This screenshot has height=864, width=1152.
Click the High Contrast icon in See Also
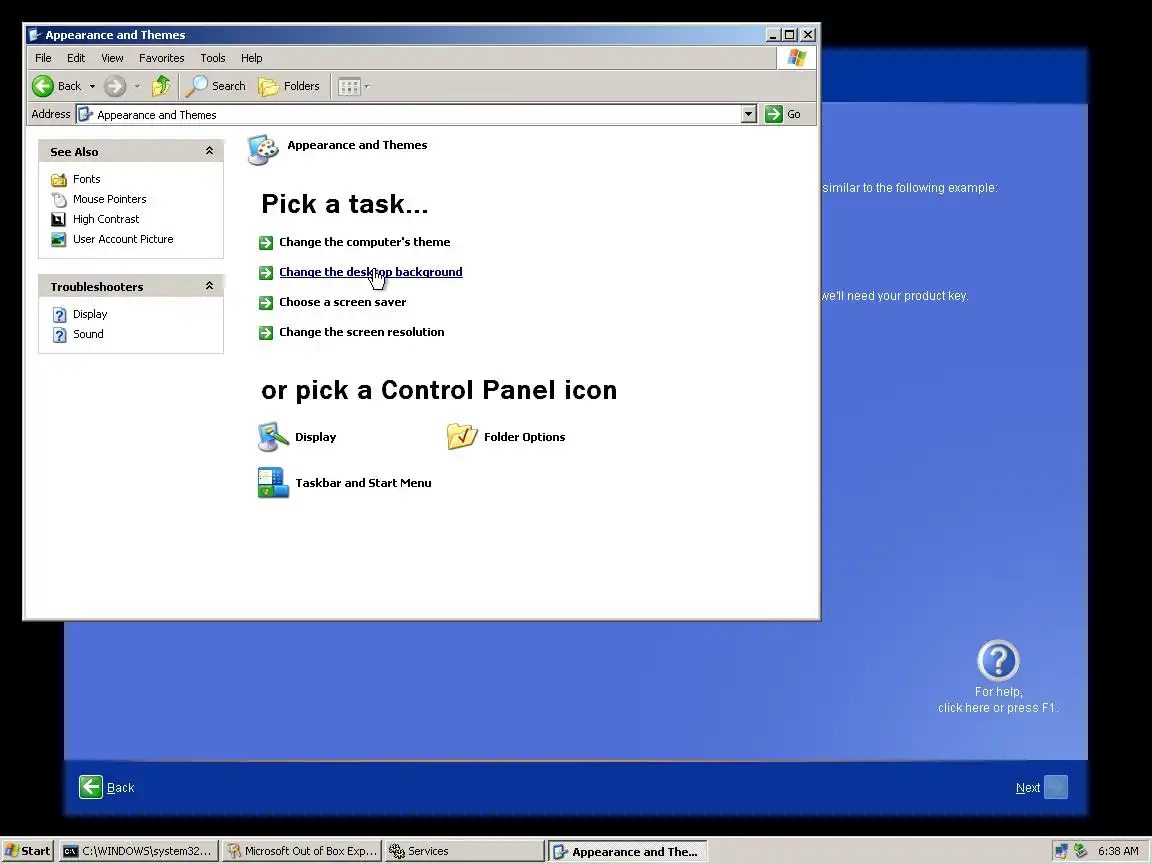(59, 219)
